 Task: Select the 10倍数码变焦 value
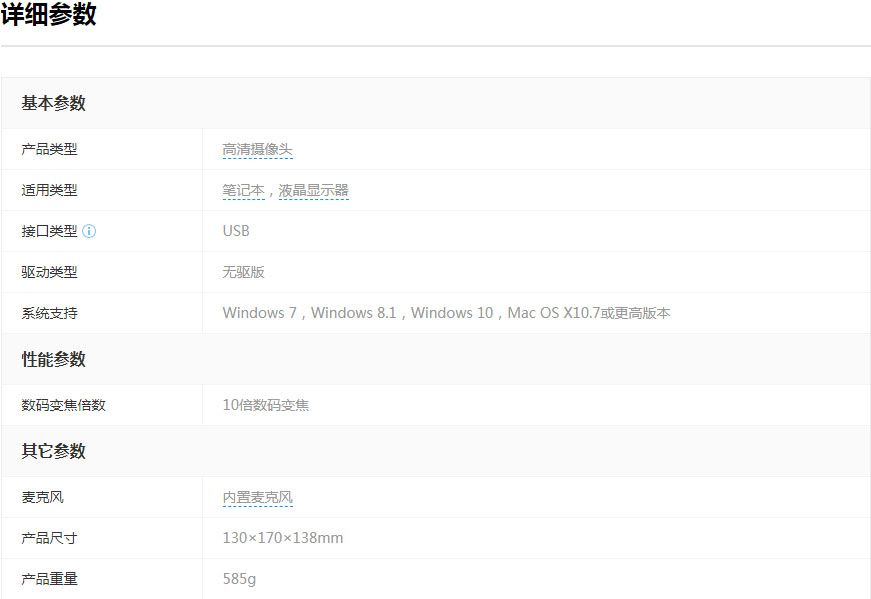point(265,405)
